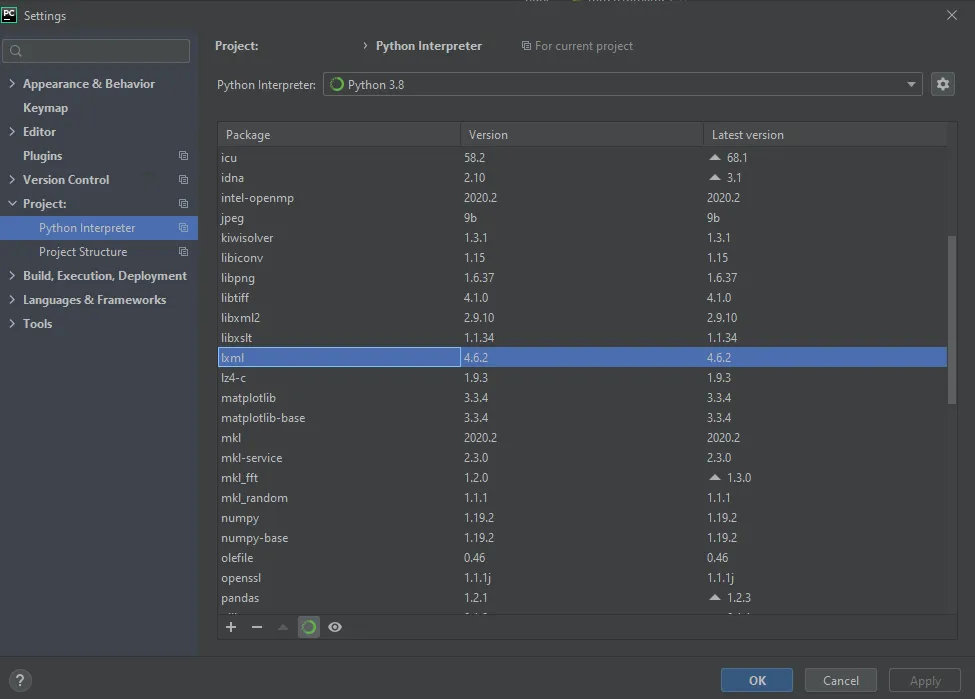This screenshot has height=699, width=975.
Task: Select the matplotlib package row
Action: [583, 397]
